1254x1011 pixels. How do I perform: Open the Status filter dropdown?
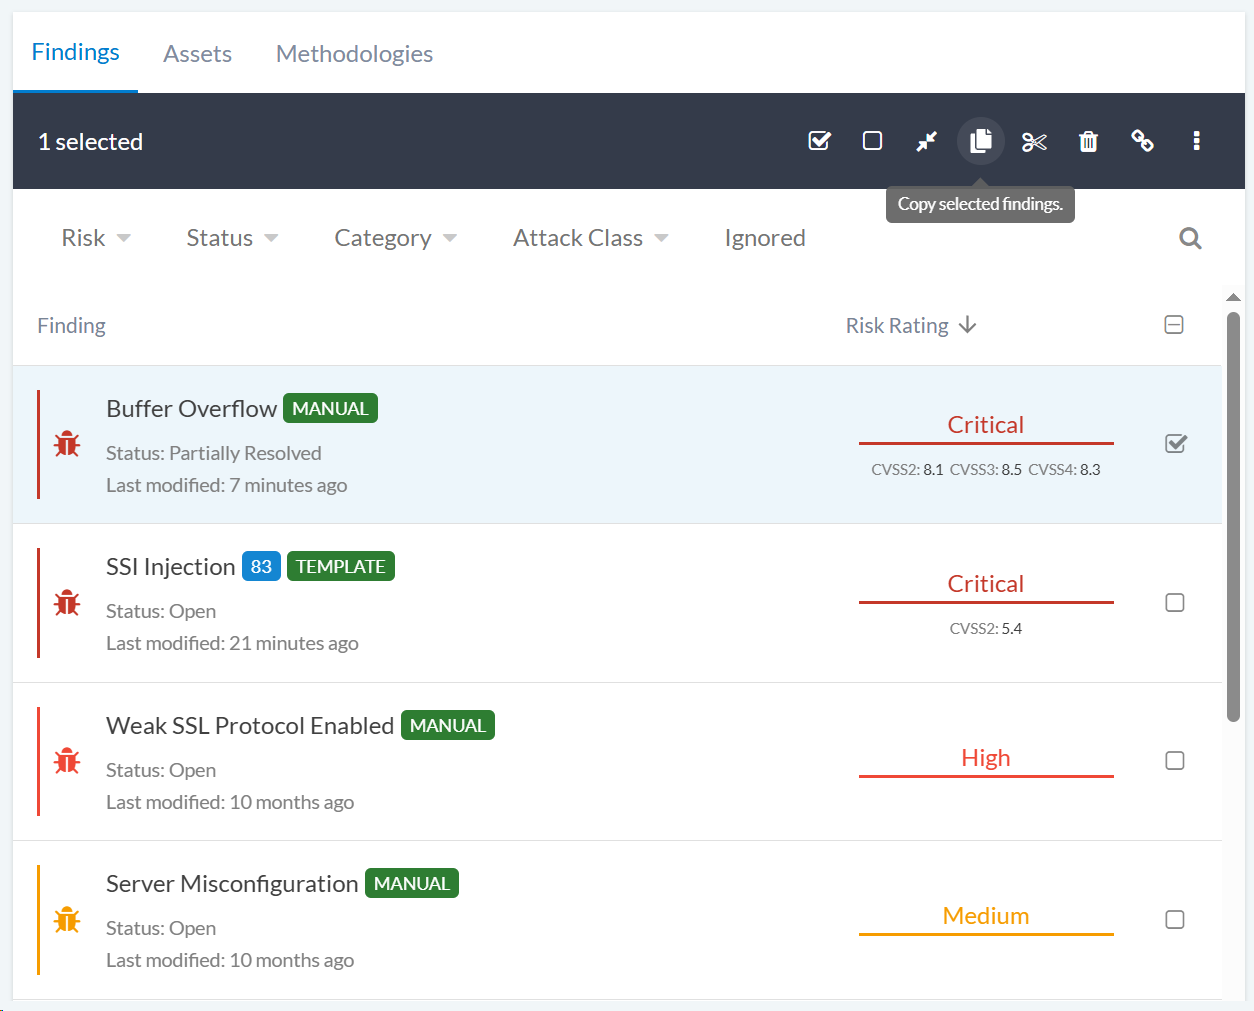(x=232, y=238)
